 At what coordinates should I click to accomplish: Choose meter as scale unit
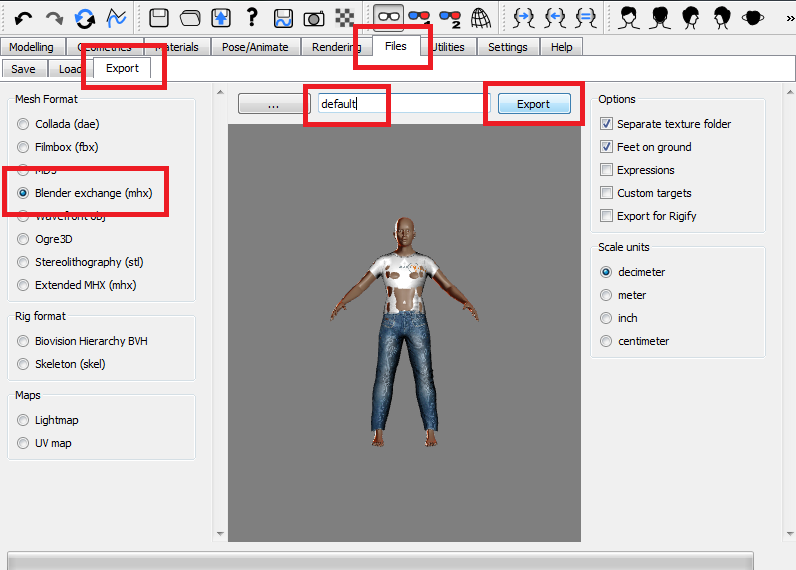point(605,295)
